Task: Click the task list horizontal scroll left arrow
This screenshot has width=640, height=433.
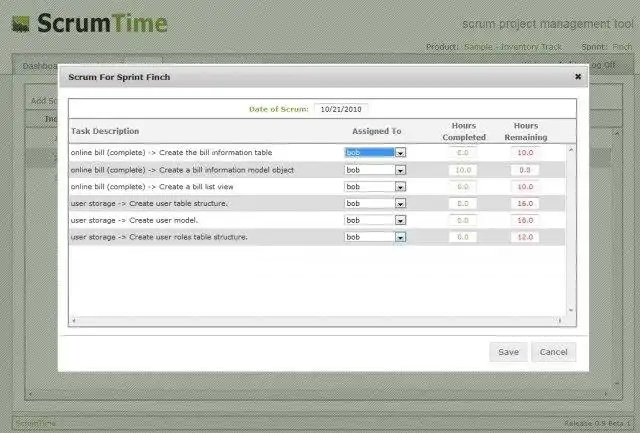Action: [74, 321]
